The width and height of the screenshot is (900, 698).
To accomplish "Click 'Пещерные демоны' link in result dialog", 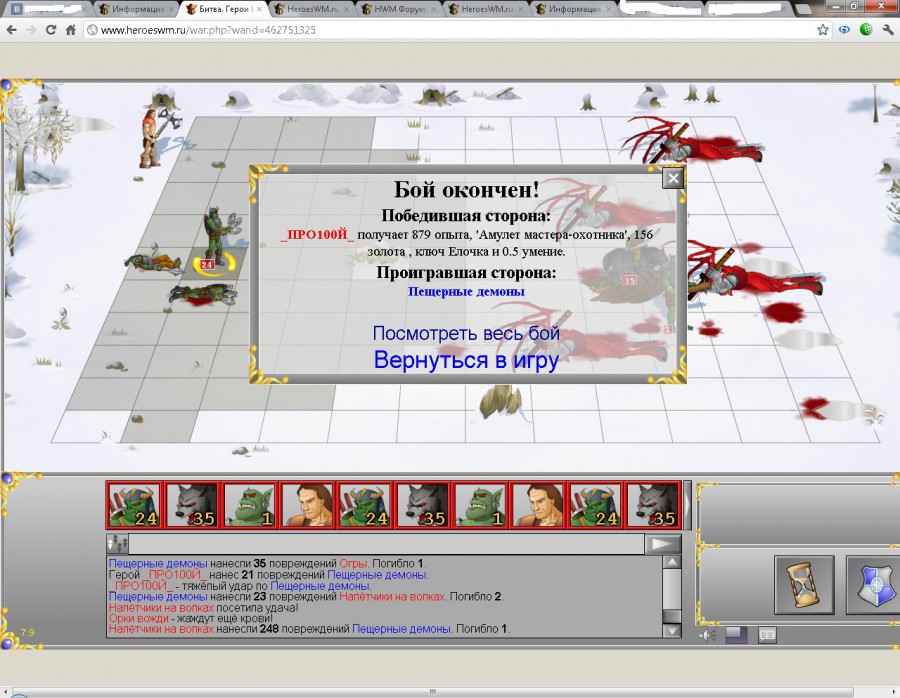I will coord(466,292).
